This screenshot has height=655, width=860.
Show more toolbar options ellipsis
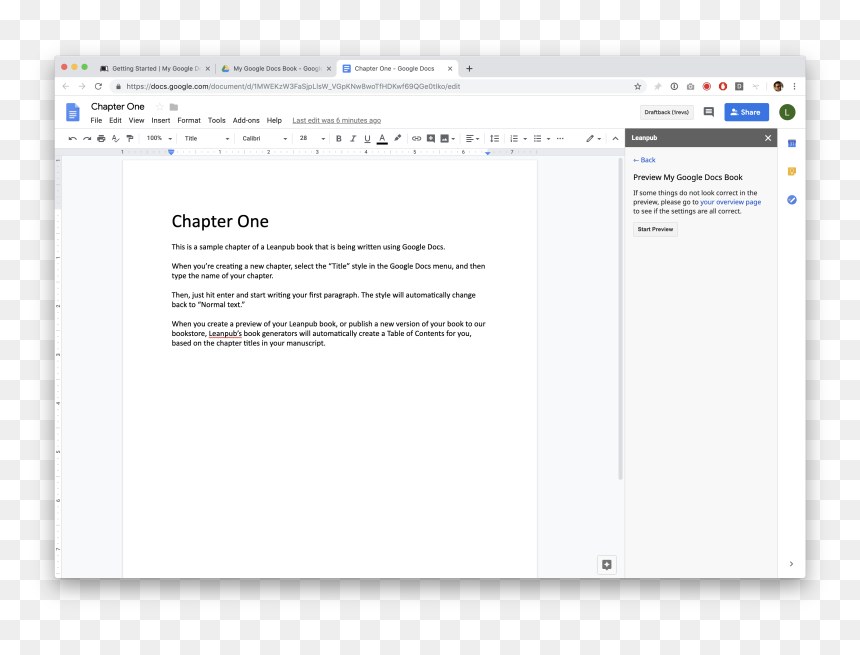(559, 139)
